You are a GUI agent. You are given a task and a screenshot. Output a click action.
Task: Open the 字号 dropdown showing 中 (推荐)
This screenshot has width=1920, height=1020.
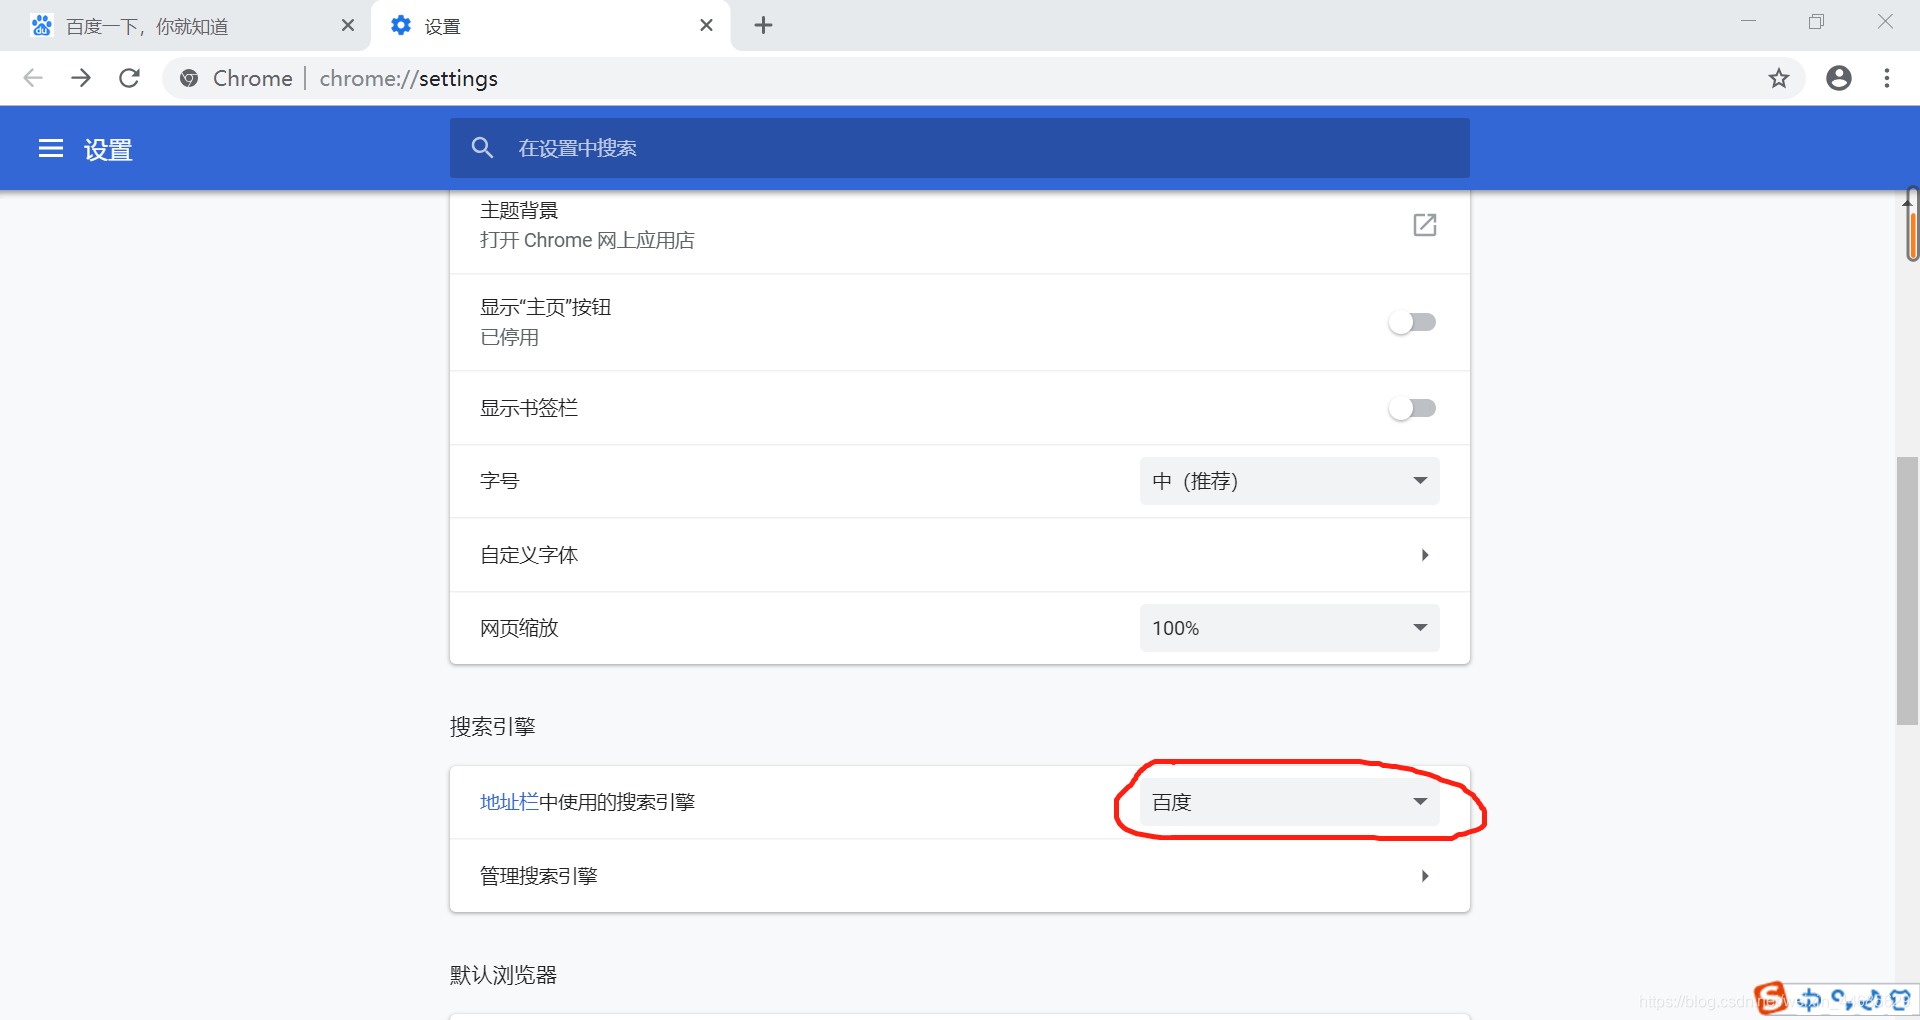point(1289,481)
